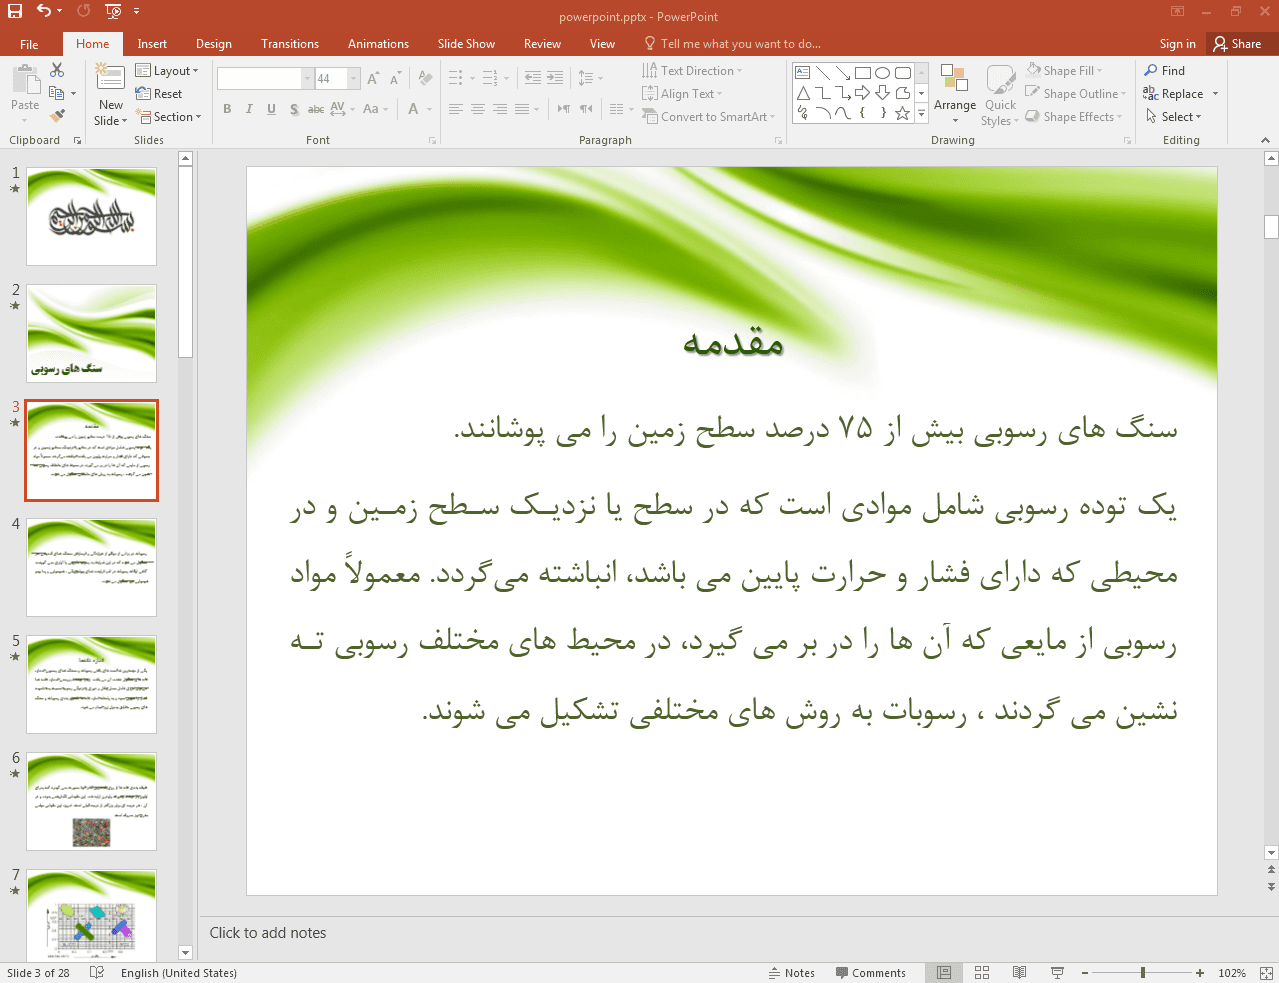
Task: Open the font name combo box dropdown arrow
Action: click(x=308, y=78)
